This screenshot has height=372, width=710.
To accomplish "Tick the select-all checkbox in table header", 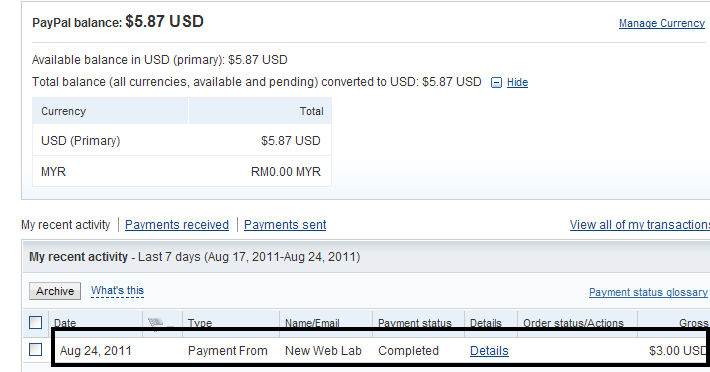I will tap(35, 323).
